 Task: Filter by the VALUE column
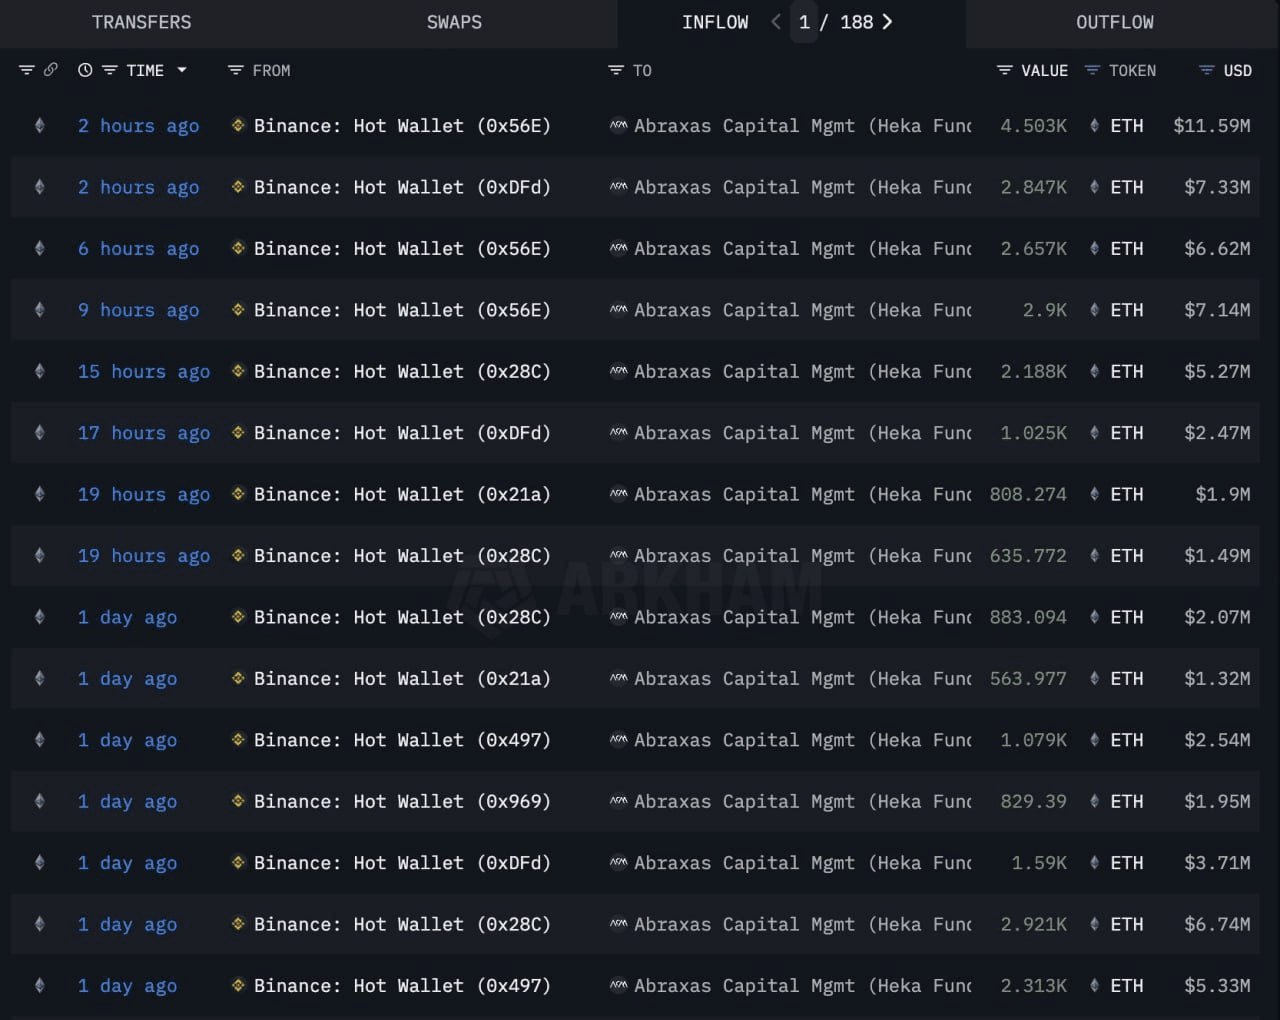click(x=1005, y=70)
